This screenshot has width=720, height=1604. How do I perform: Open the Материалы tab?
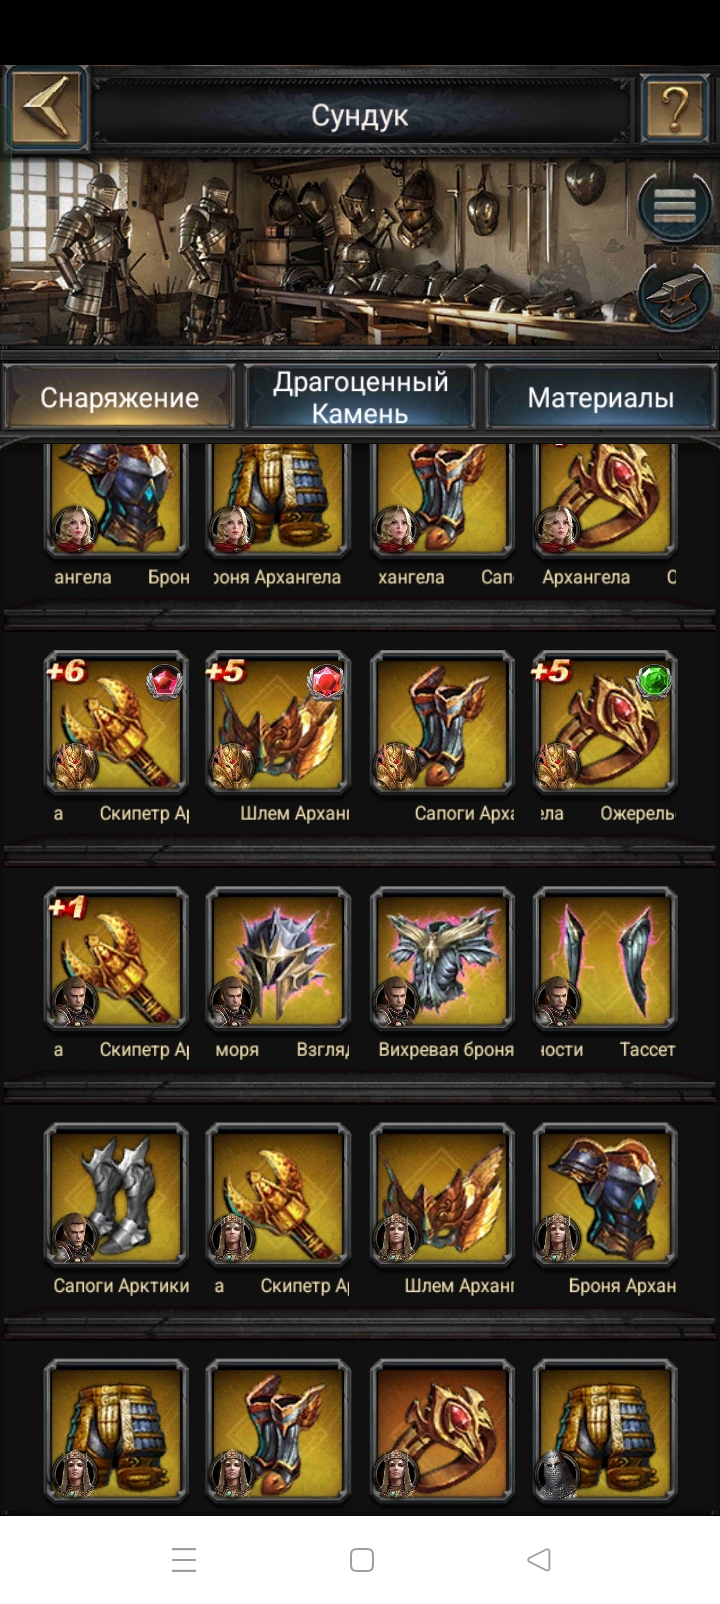600,397
